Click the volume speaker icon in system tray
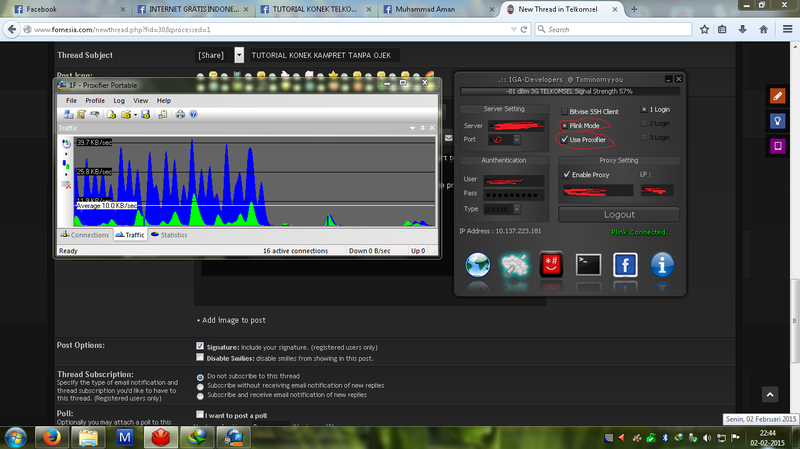 (x=707, y=438)
